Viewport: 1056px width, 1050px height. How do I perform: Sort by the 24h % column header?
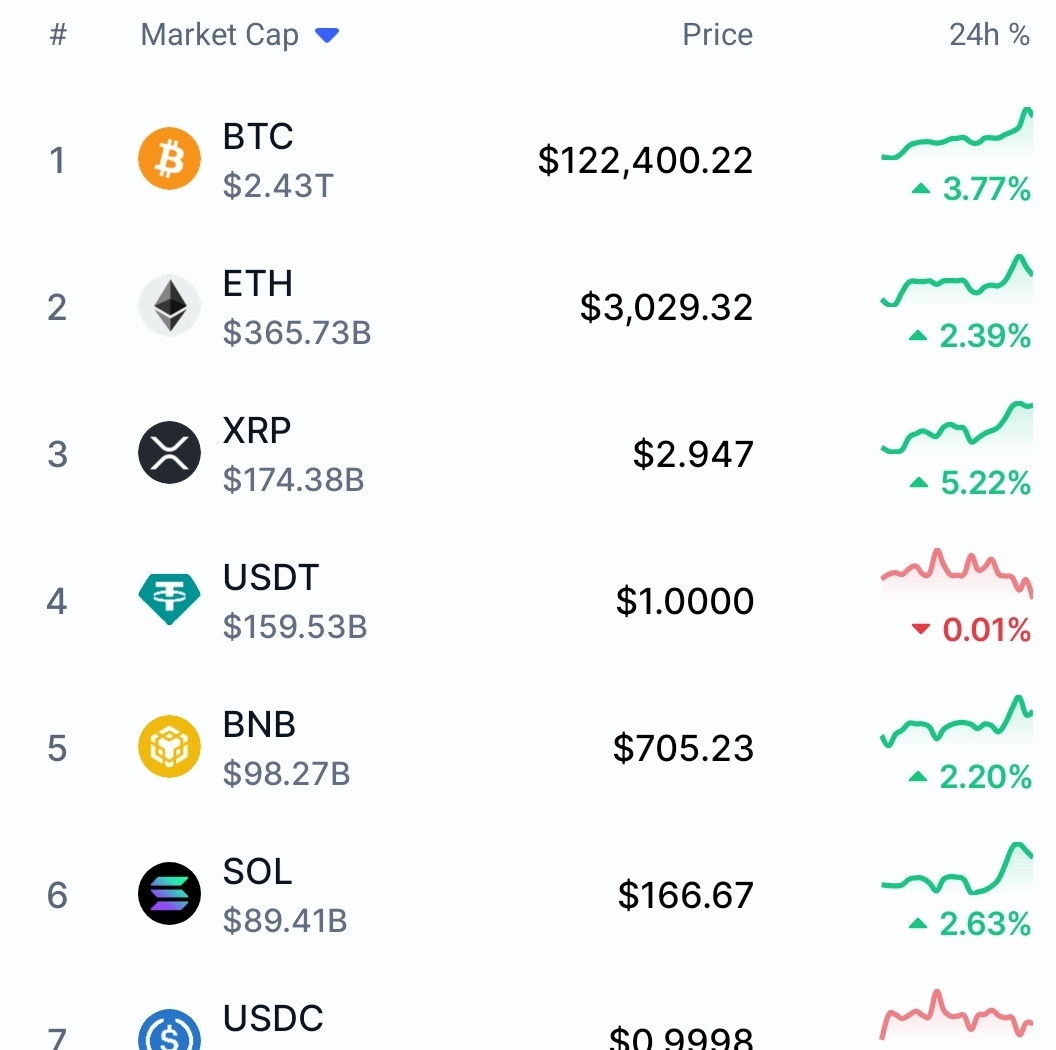point(989,34)
